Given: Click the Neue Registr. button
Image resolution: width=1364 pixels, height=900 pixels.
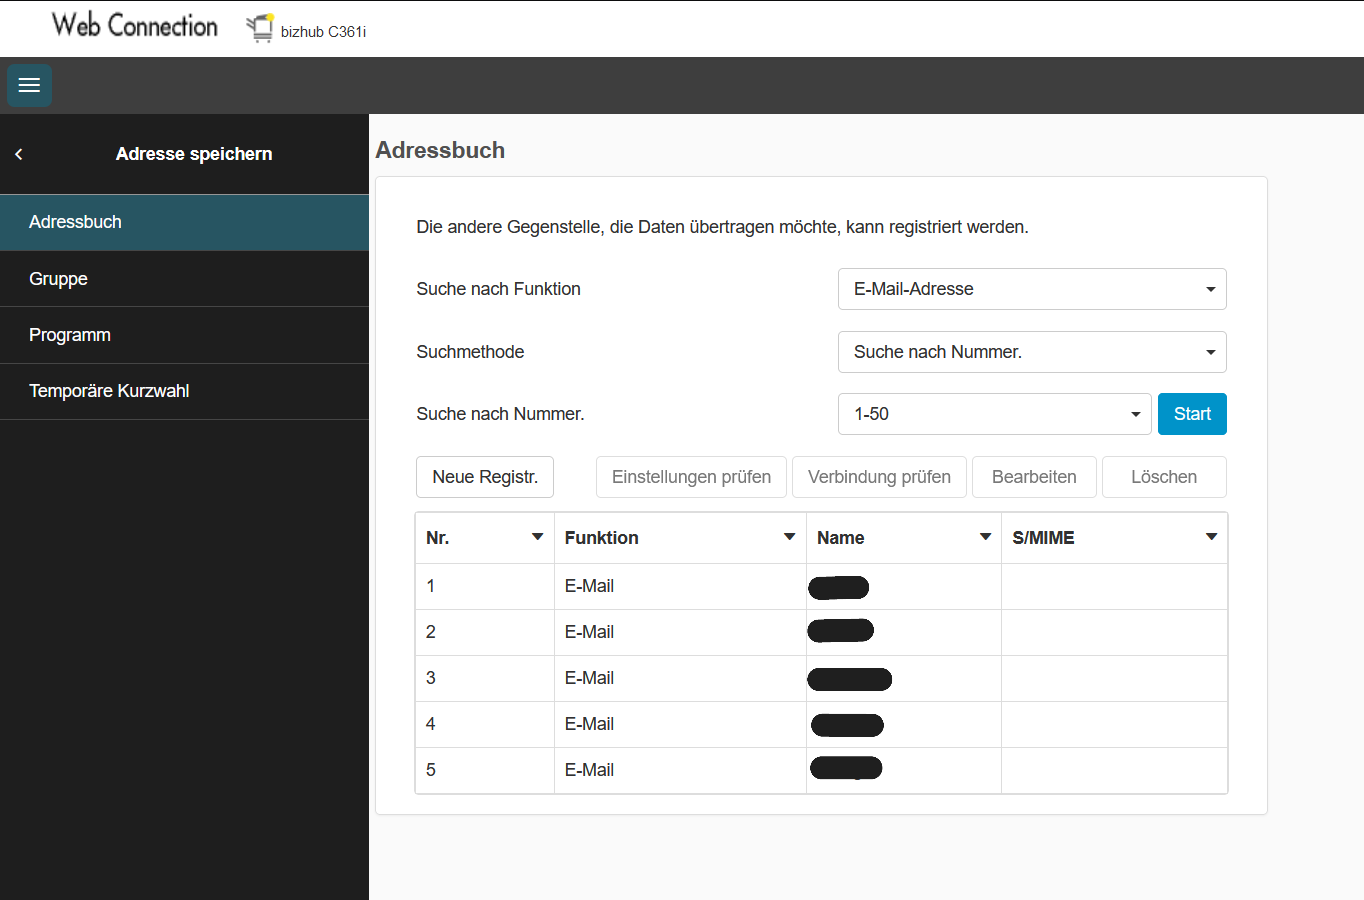Looking at the screenshot, I should (x=485, y=477).
